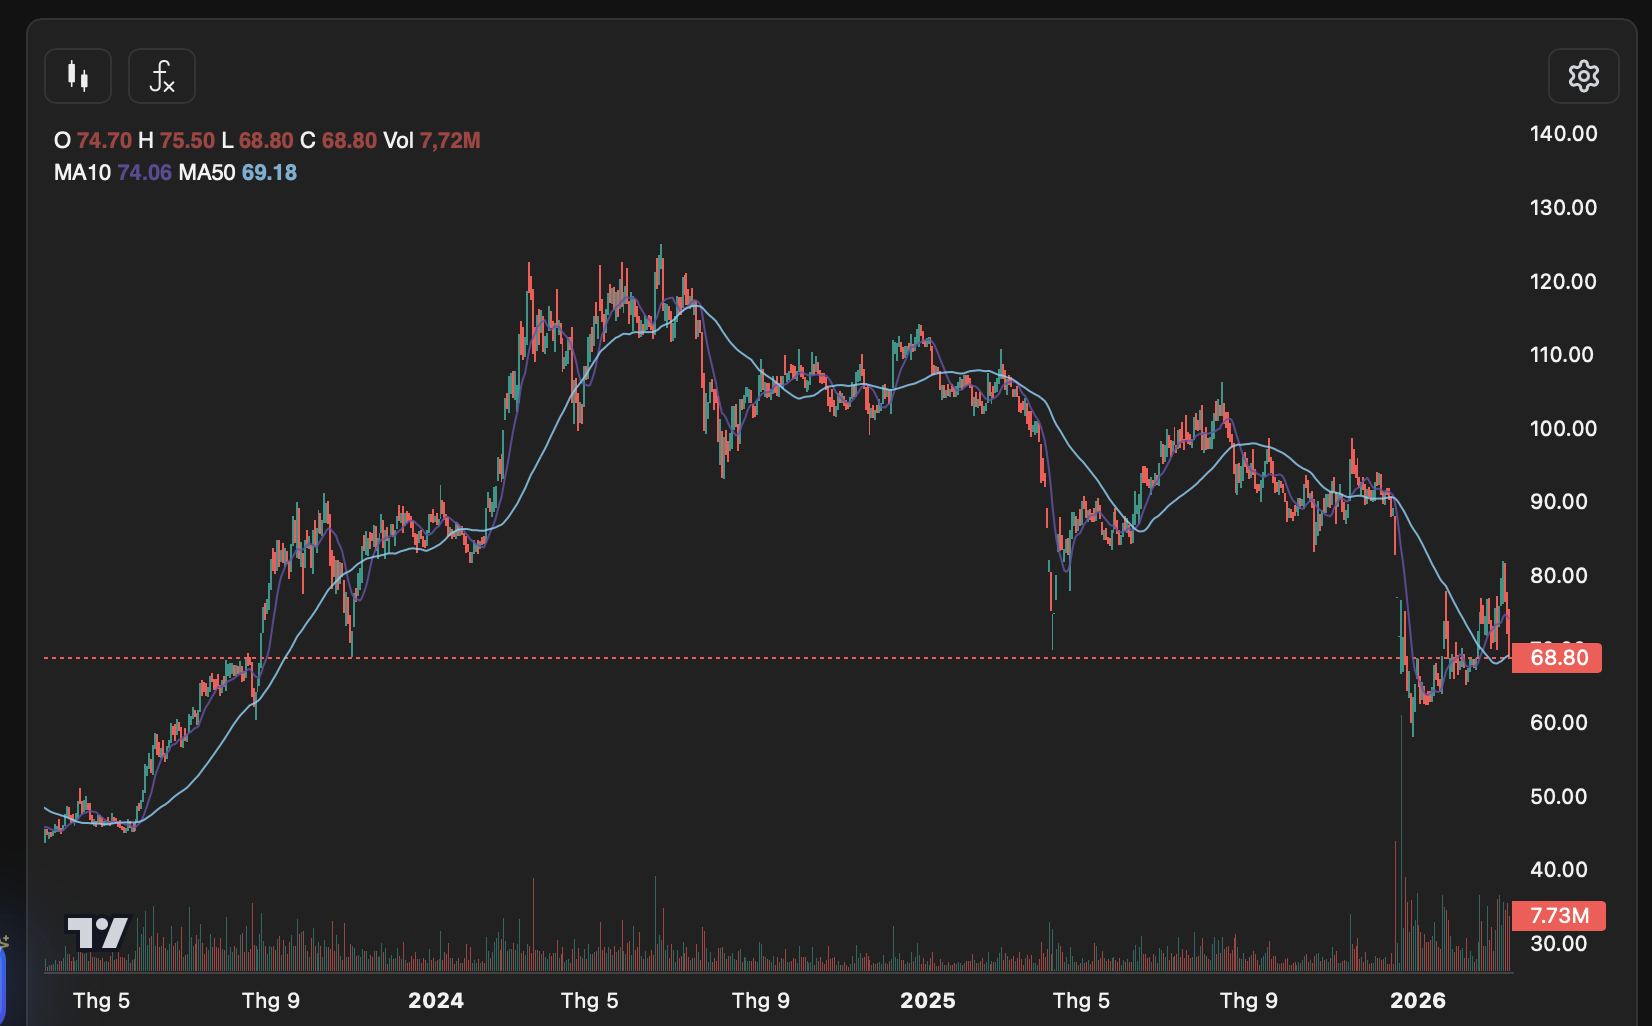Click the 50.00 price scale label
Image resolution: width=1652 pixels, height=1026 pixels.
point(1558,797)
